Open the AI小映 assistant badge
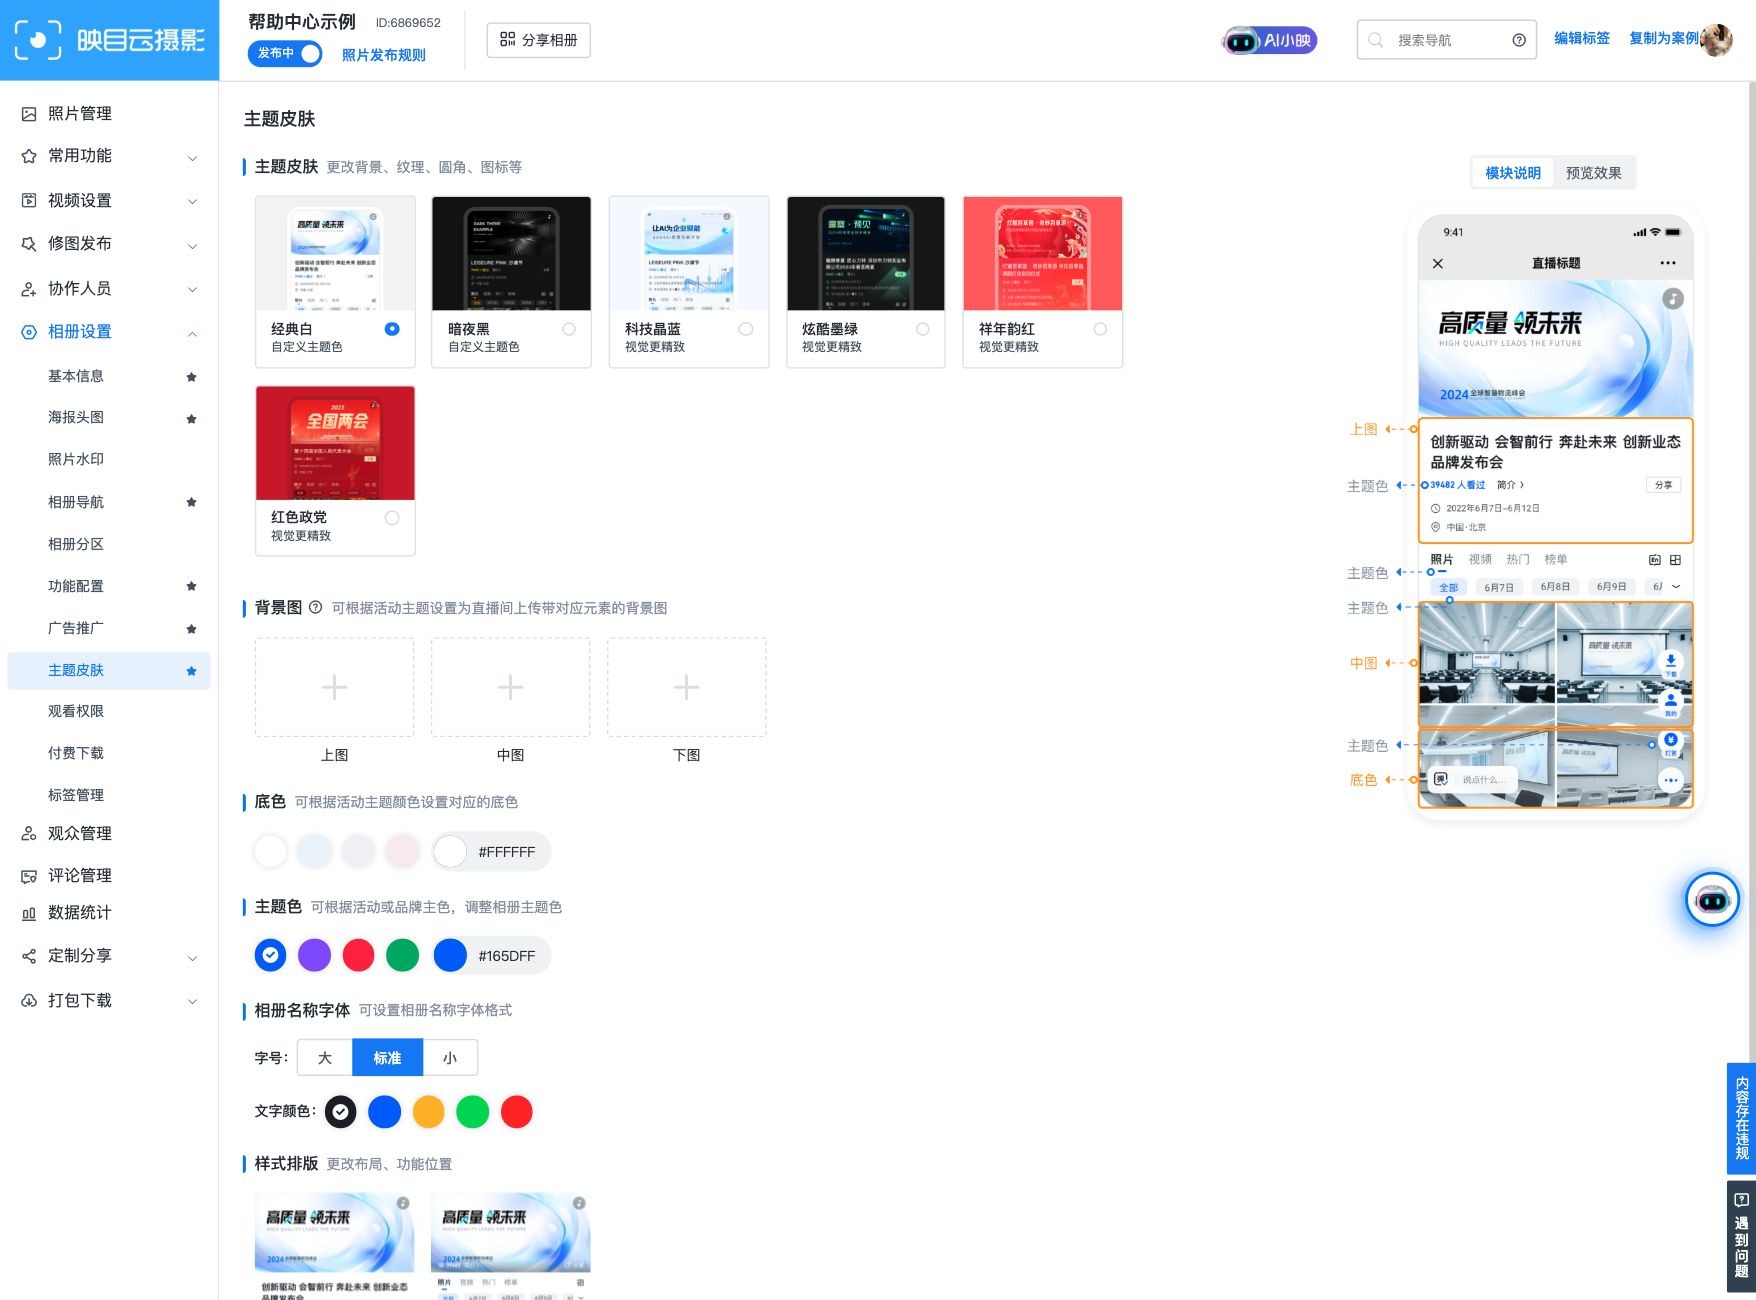The image size is (1756, 1300). tap(1270, 40)
